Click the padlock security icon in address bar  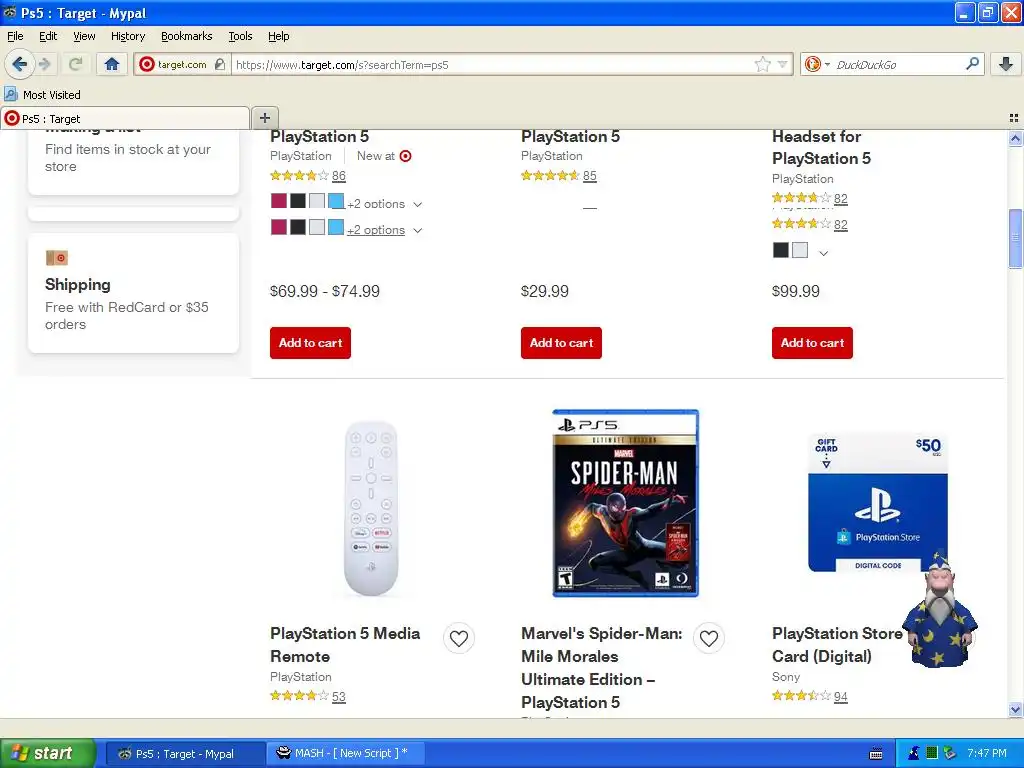(x=219, y=64)
